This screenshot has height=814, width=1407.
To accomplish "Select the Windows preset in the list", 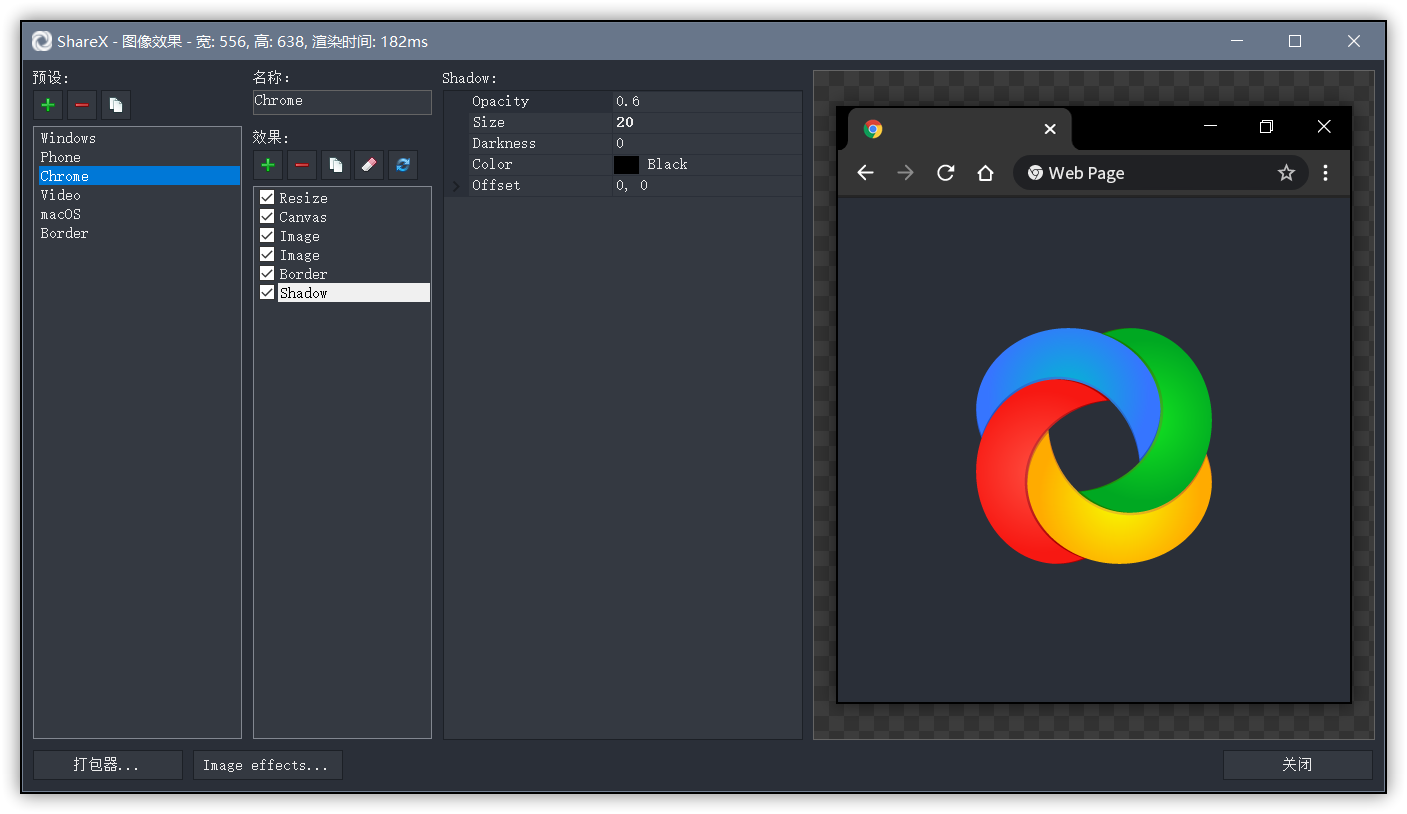I will [68, 138].
